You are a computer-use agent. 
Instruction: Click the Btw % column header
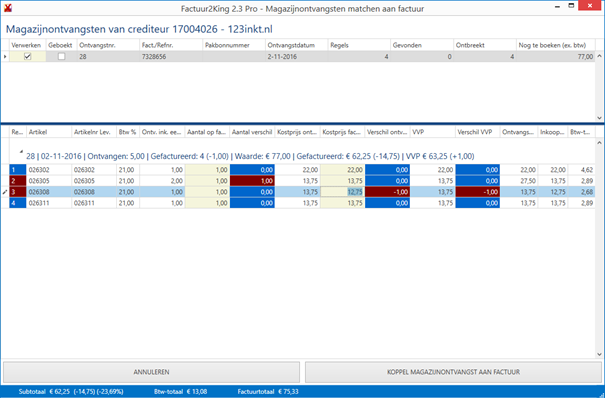click(x=128, y=132)
